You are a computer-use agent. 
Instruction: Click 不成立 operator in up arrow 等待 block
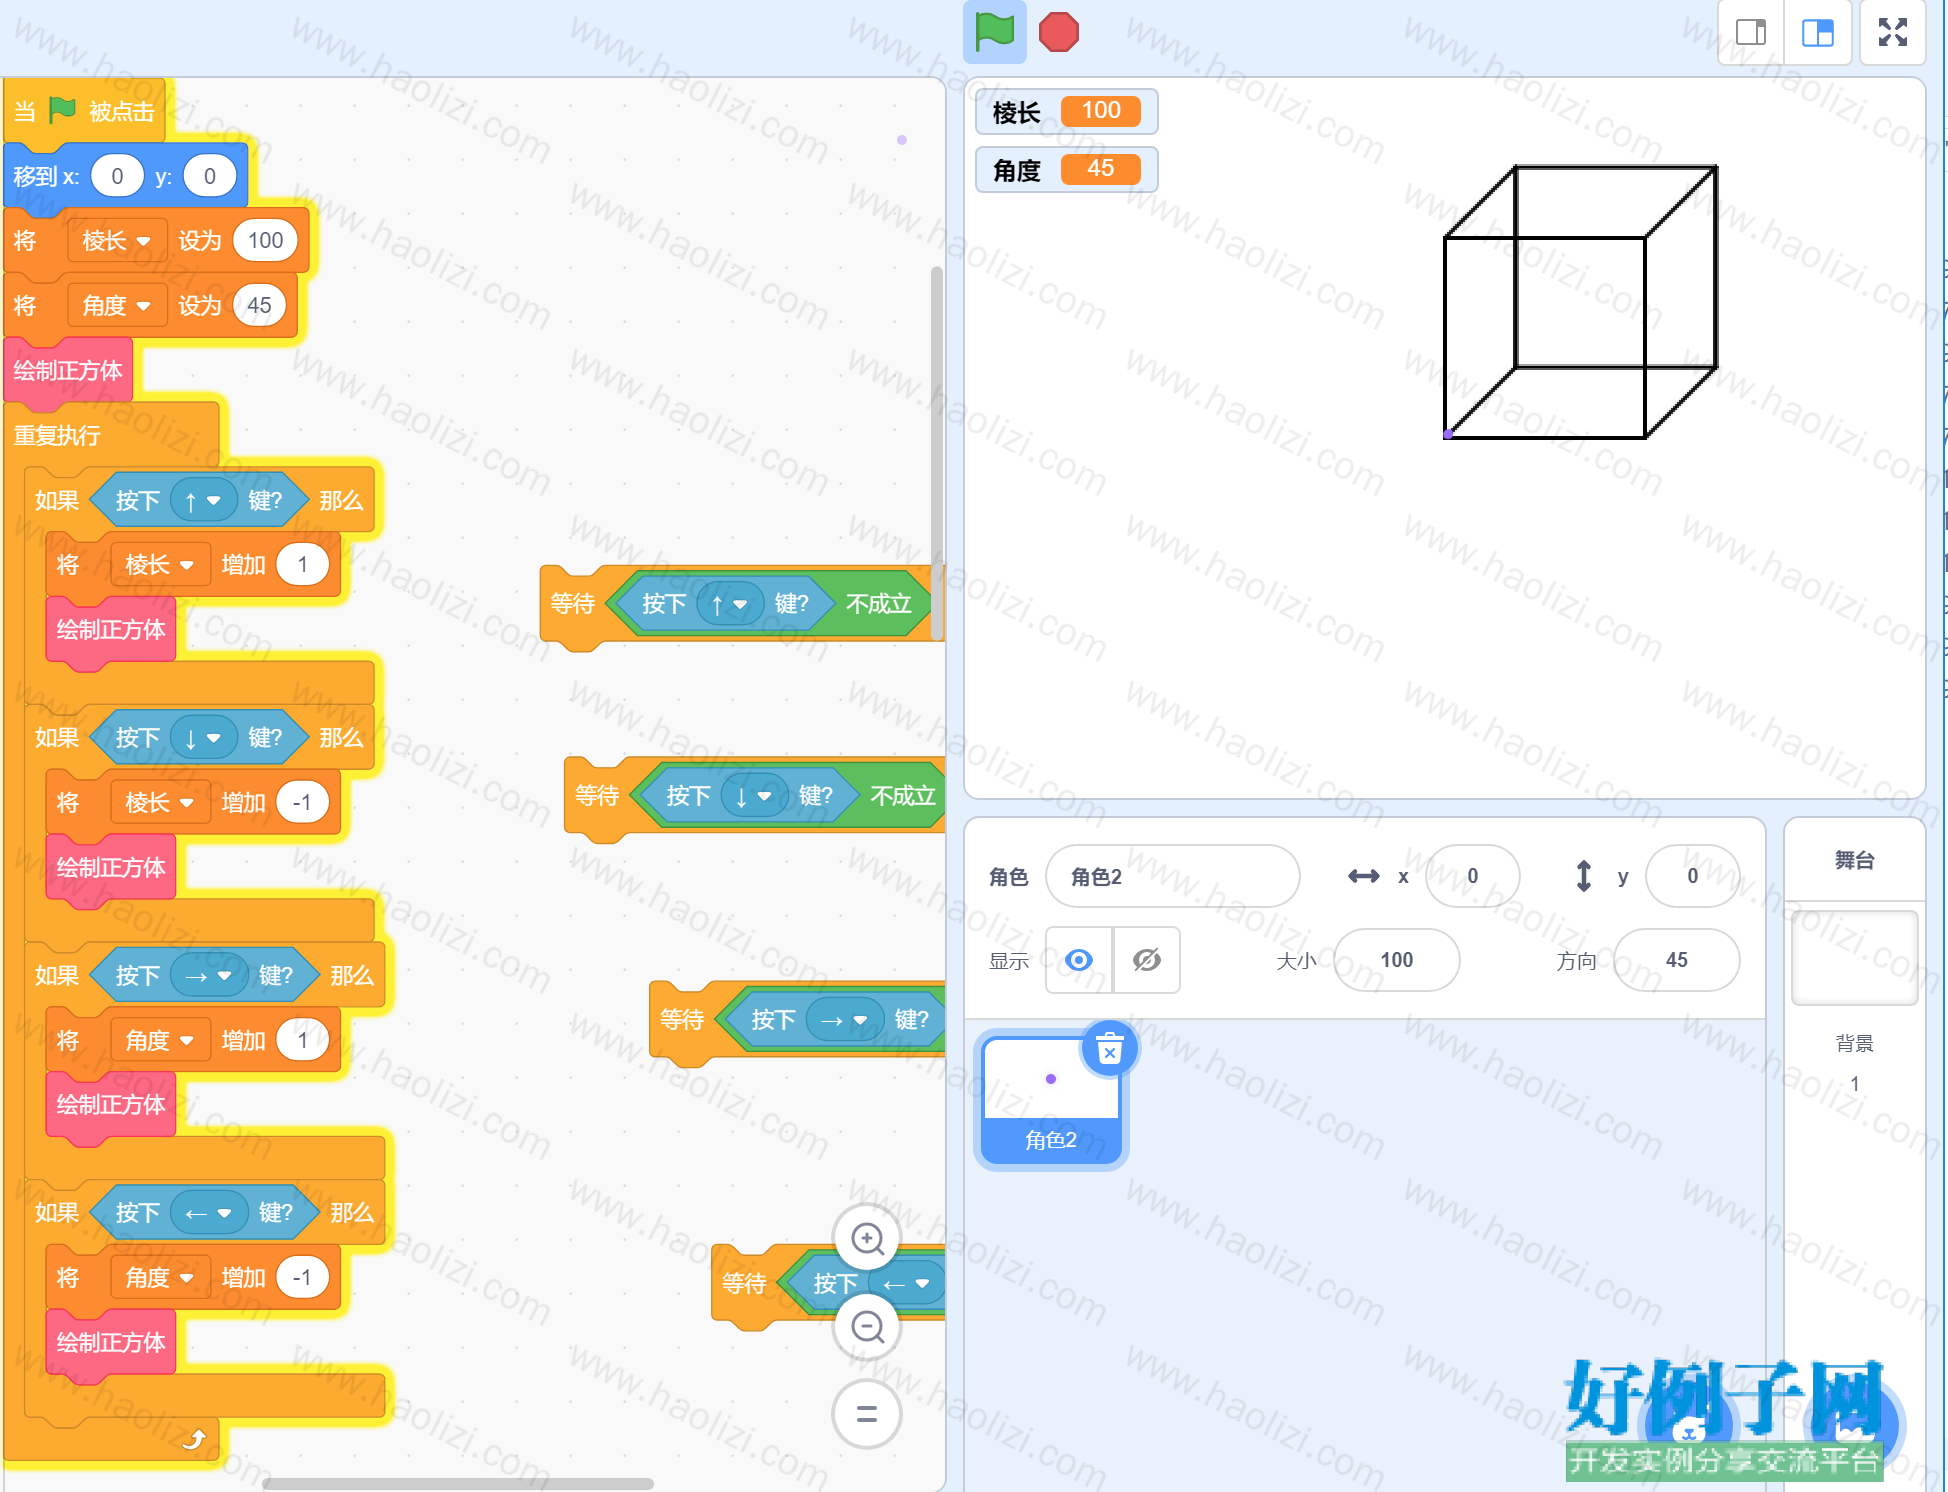coord(878,604)
